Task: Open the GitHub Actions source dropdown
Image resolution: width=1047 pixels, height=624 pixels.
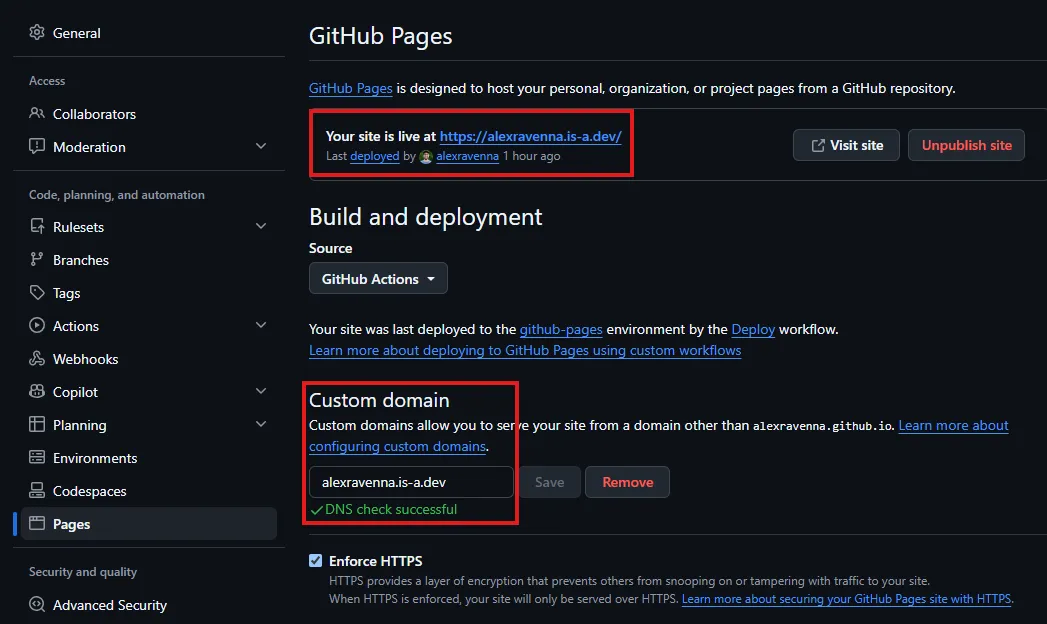Action: pos(378,278)
